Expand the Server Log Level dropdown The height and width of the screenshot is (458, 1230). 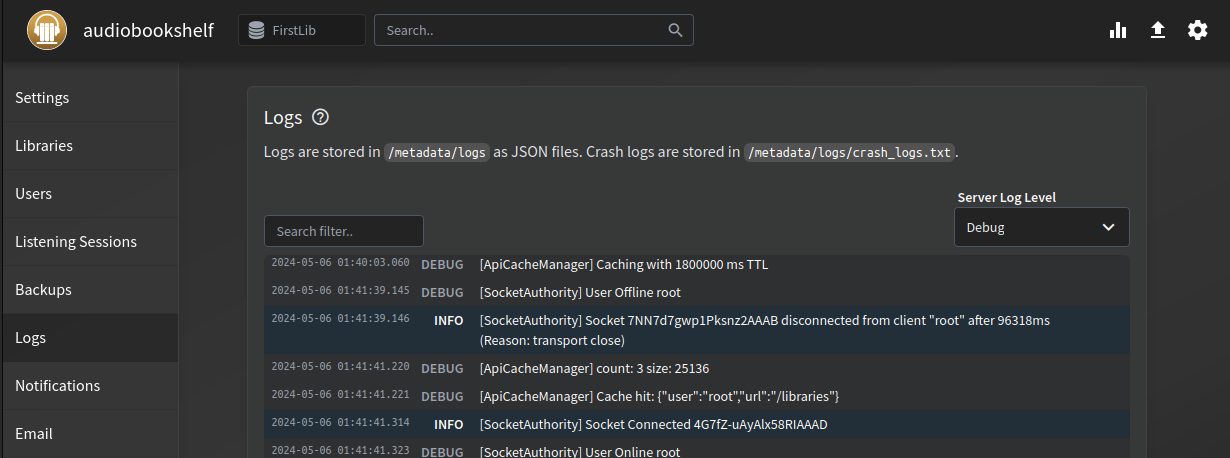(1040, 227)
